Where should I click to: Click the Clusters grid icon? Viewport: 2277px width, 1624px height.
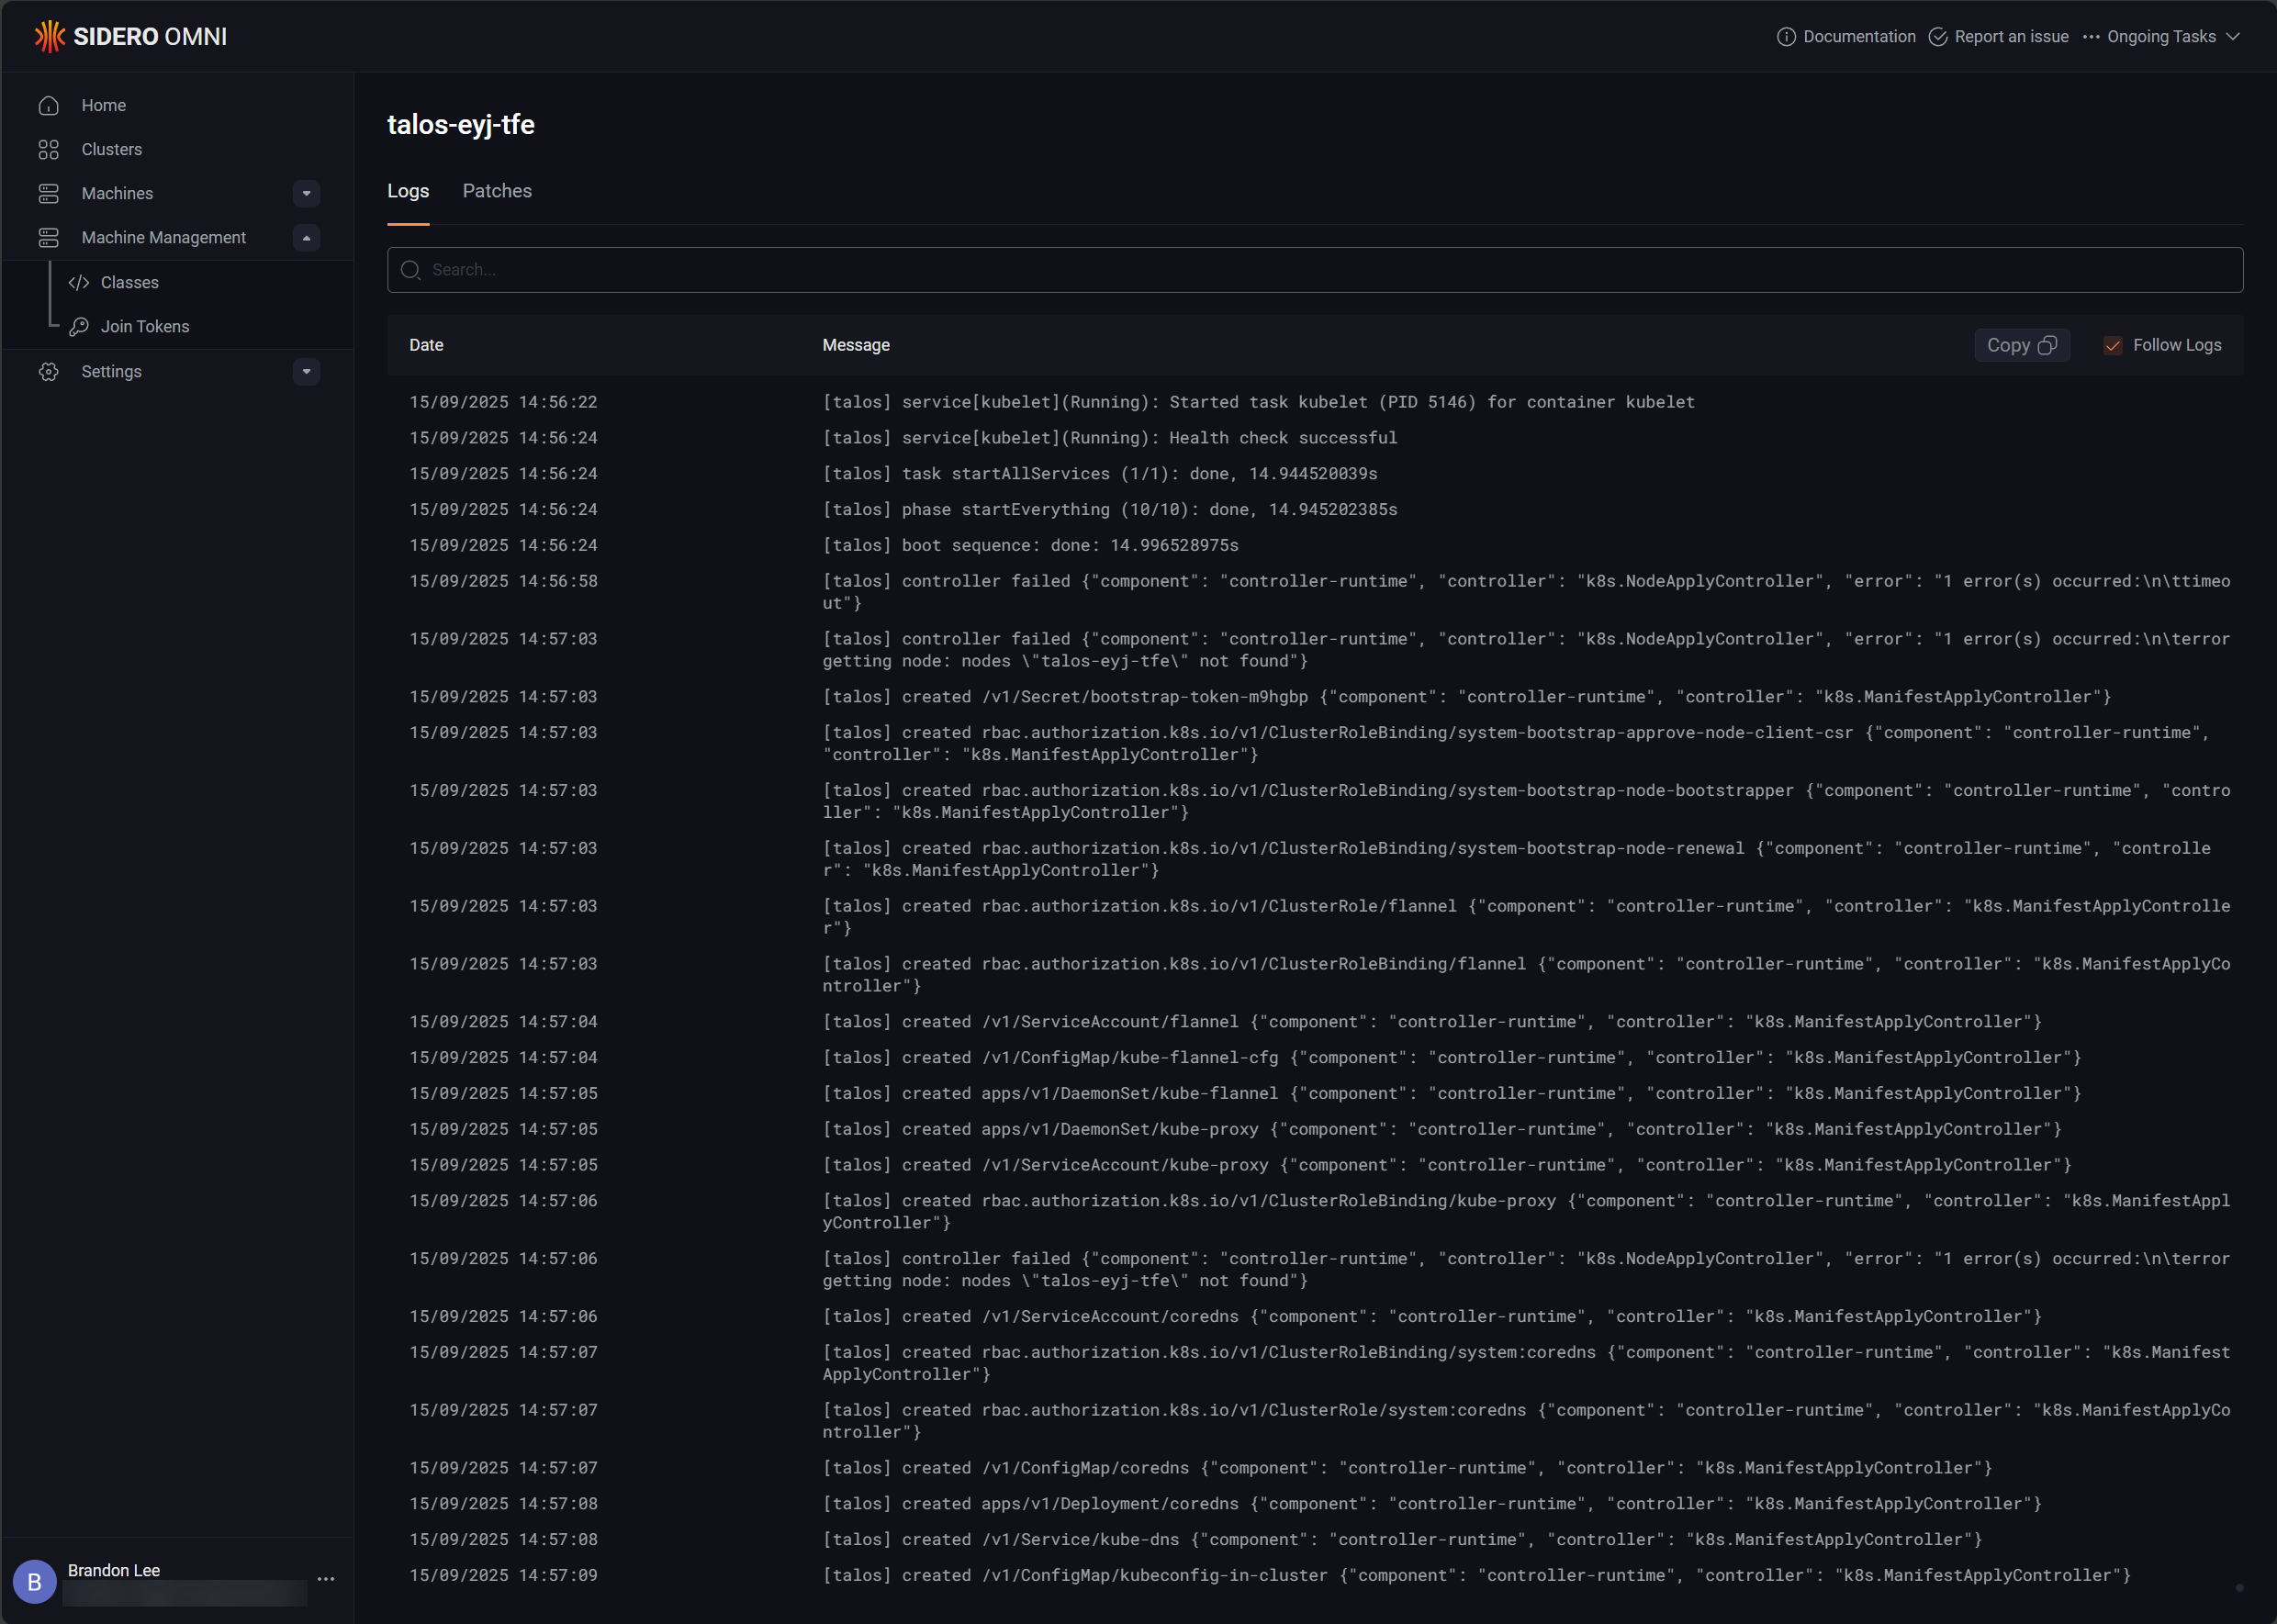coord(49,149)
